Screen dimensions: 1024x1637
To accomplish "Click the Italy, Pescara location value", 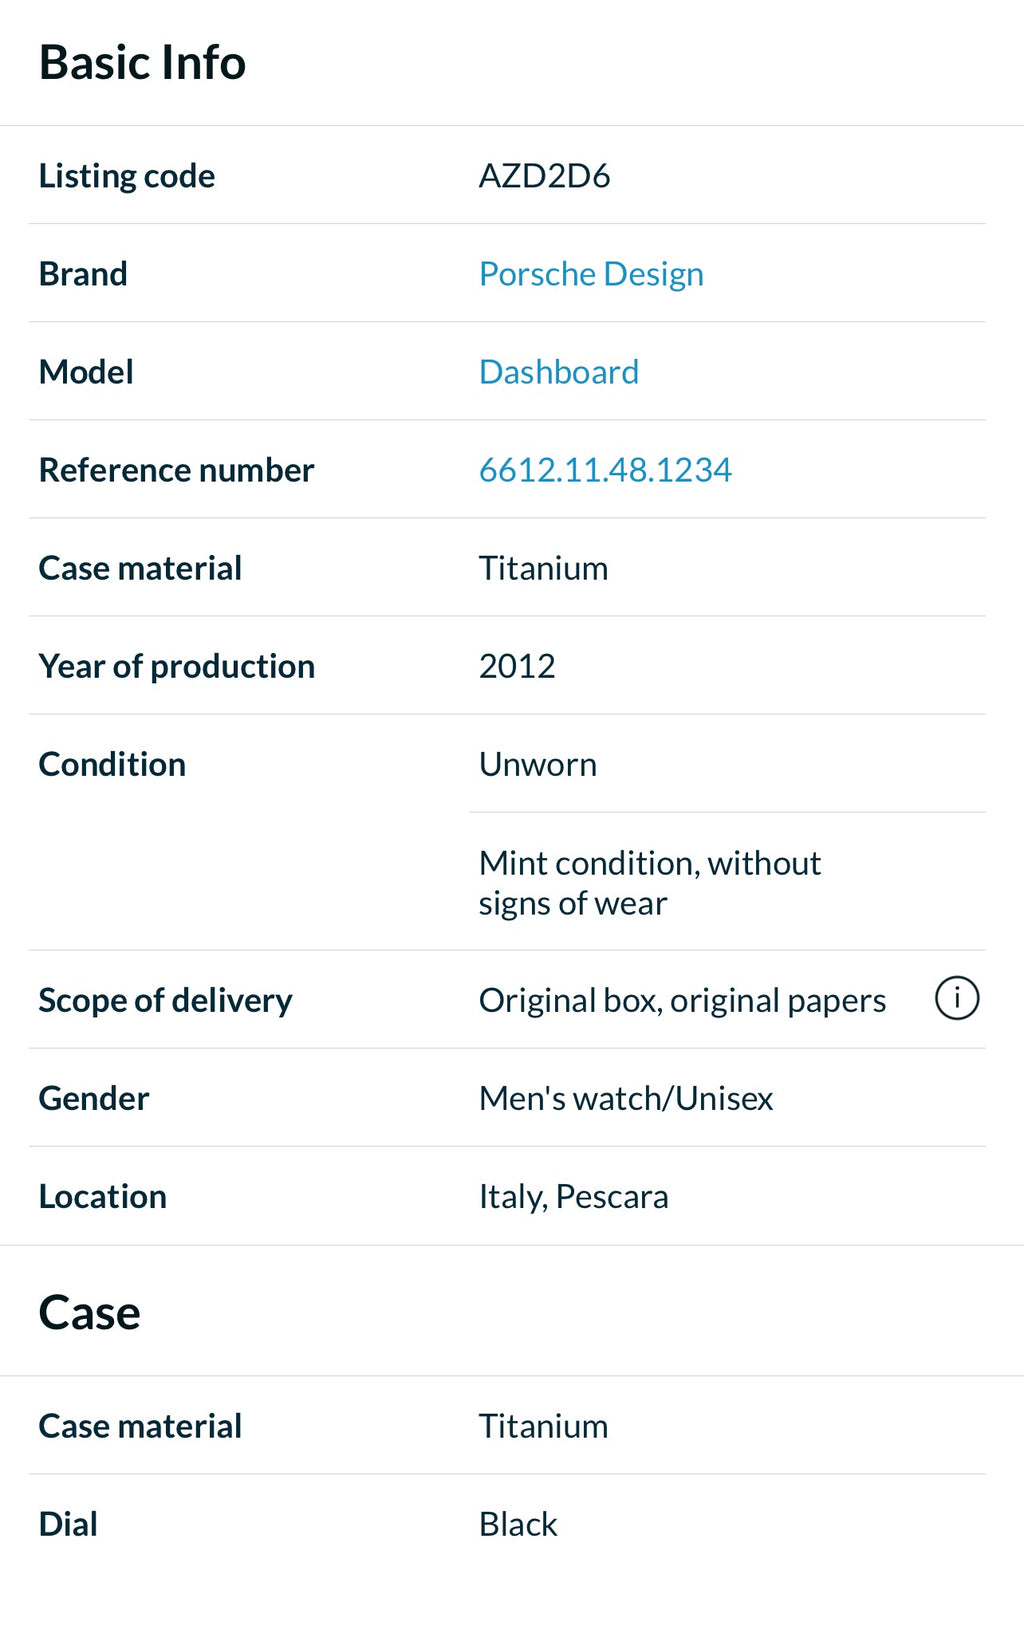I will tap(573, 1196).
